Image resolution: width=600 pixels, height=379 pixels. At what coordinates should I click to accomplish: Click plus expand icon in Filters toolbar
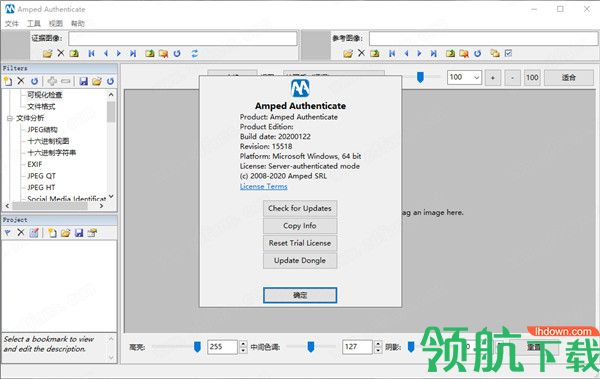point(52,81)
